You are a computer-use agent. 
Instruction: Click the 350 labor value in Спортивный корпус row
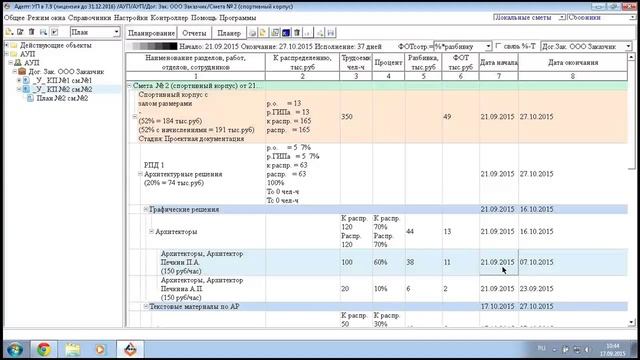point(347,117)
